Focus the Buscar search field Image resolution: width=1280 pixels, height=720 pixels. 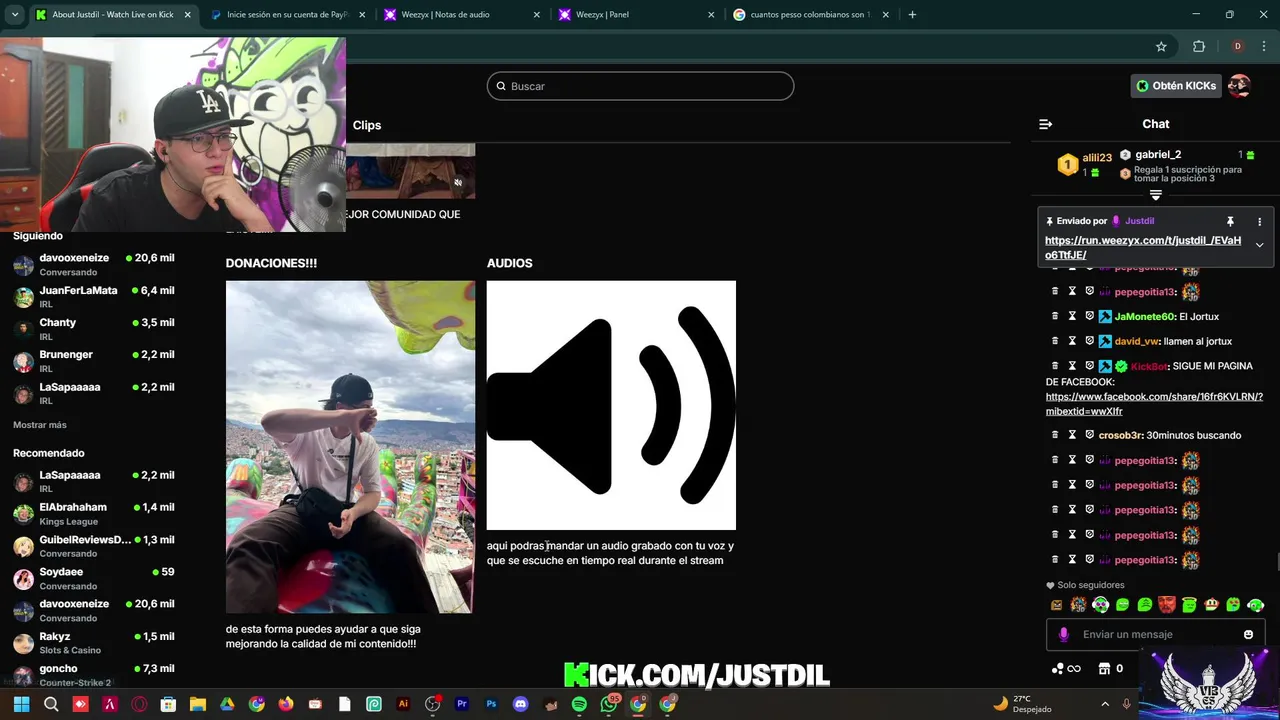(x=640, y=86)
